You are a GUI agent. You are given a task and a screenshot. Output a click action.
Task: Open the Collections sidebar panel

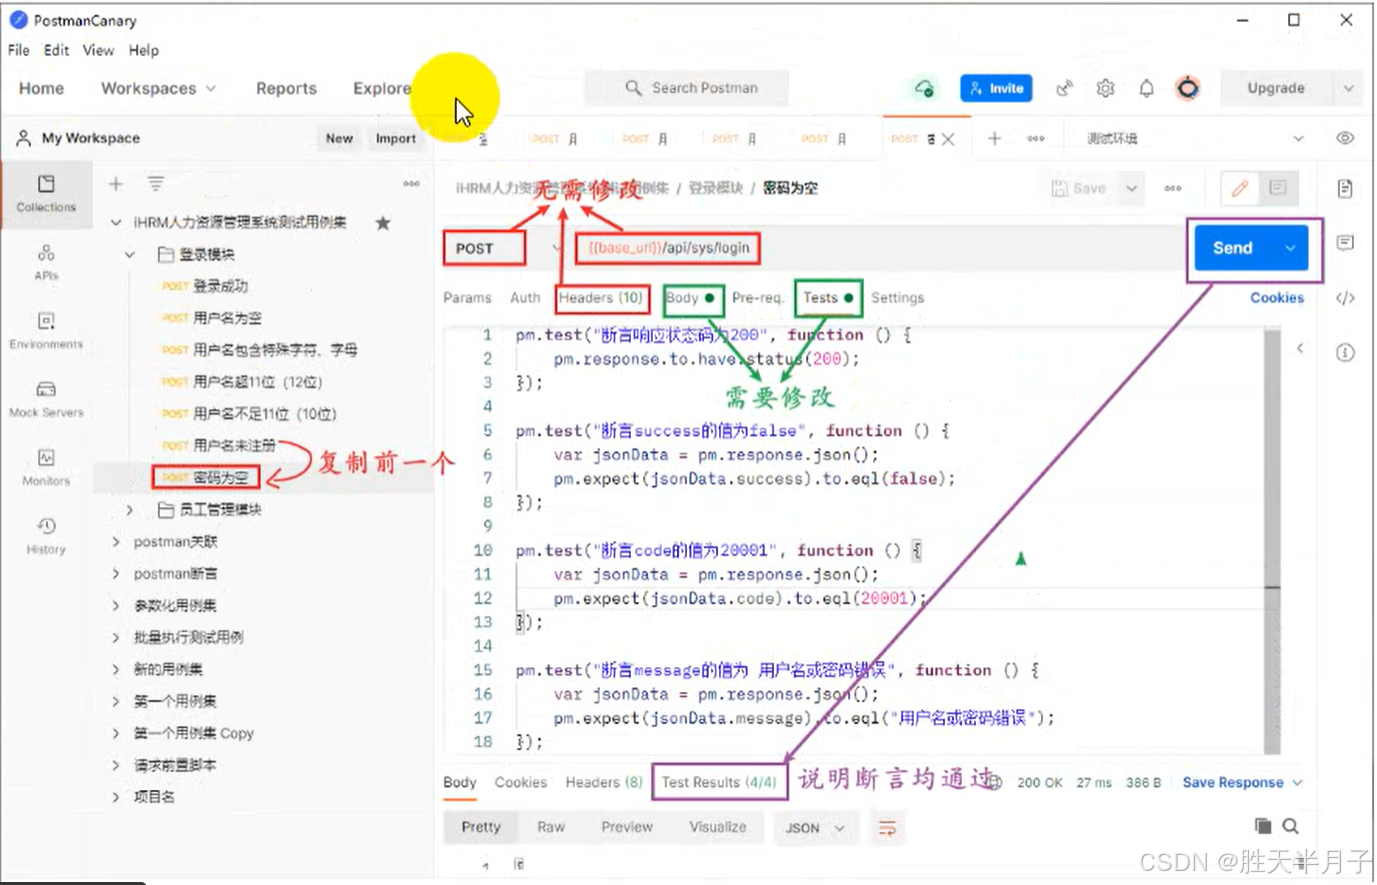pyautogui.click(x=46, y=193)
